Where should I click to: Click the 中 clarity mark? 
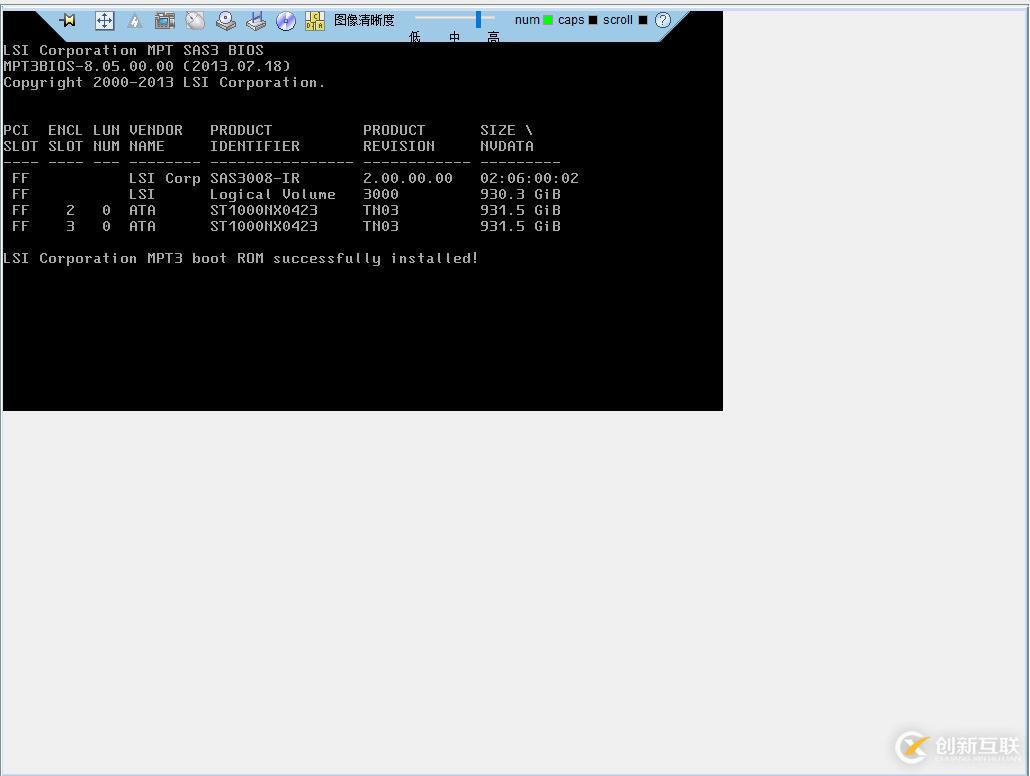tap(454, 37)
